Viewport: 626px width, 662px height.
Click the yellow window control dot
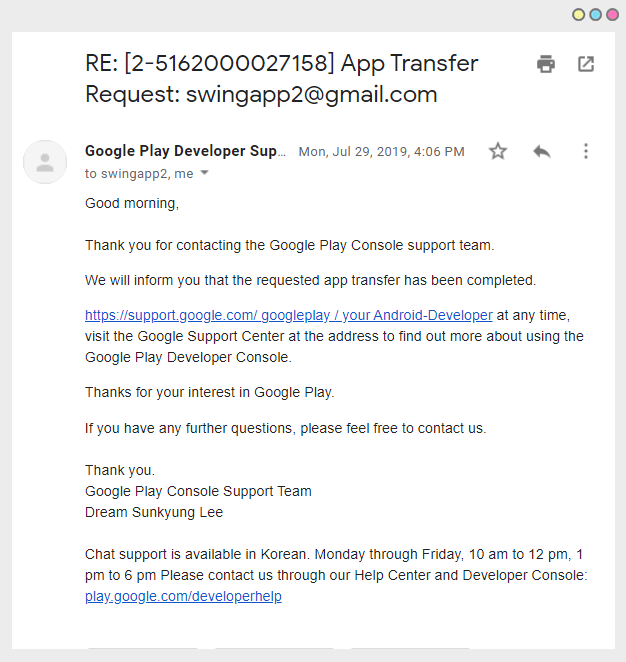pyautogui.click(x=579, y=14)
